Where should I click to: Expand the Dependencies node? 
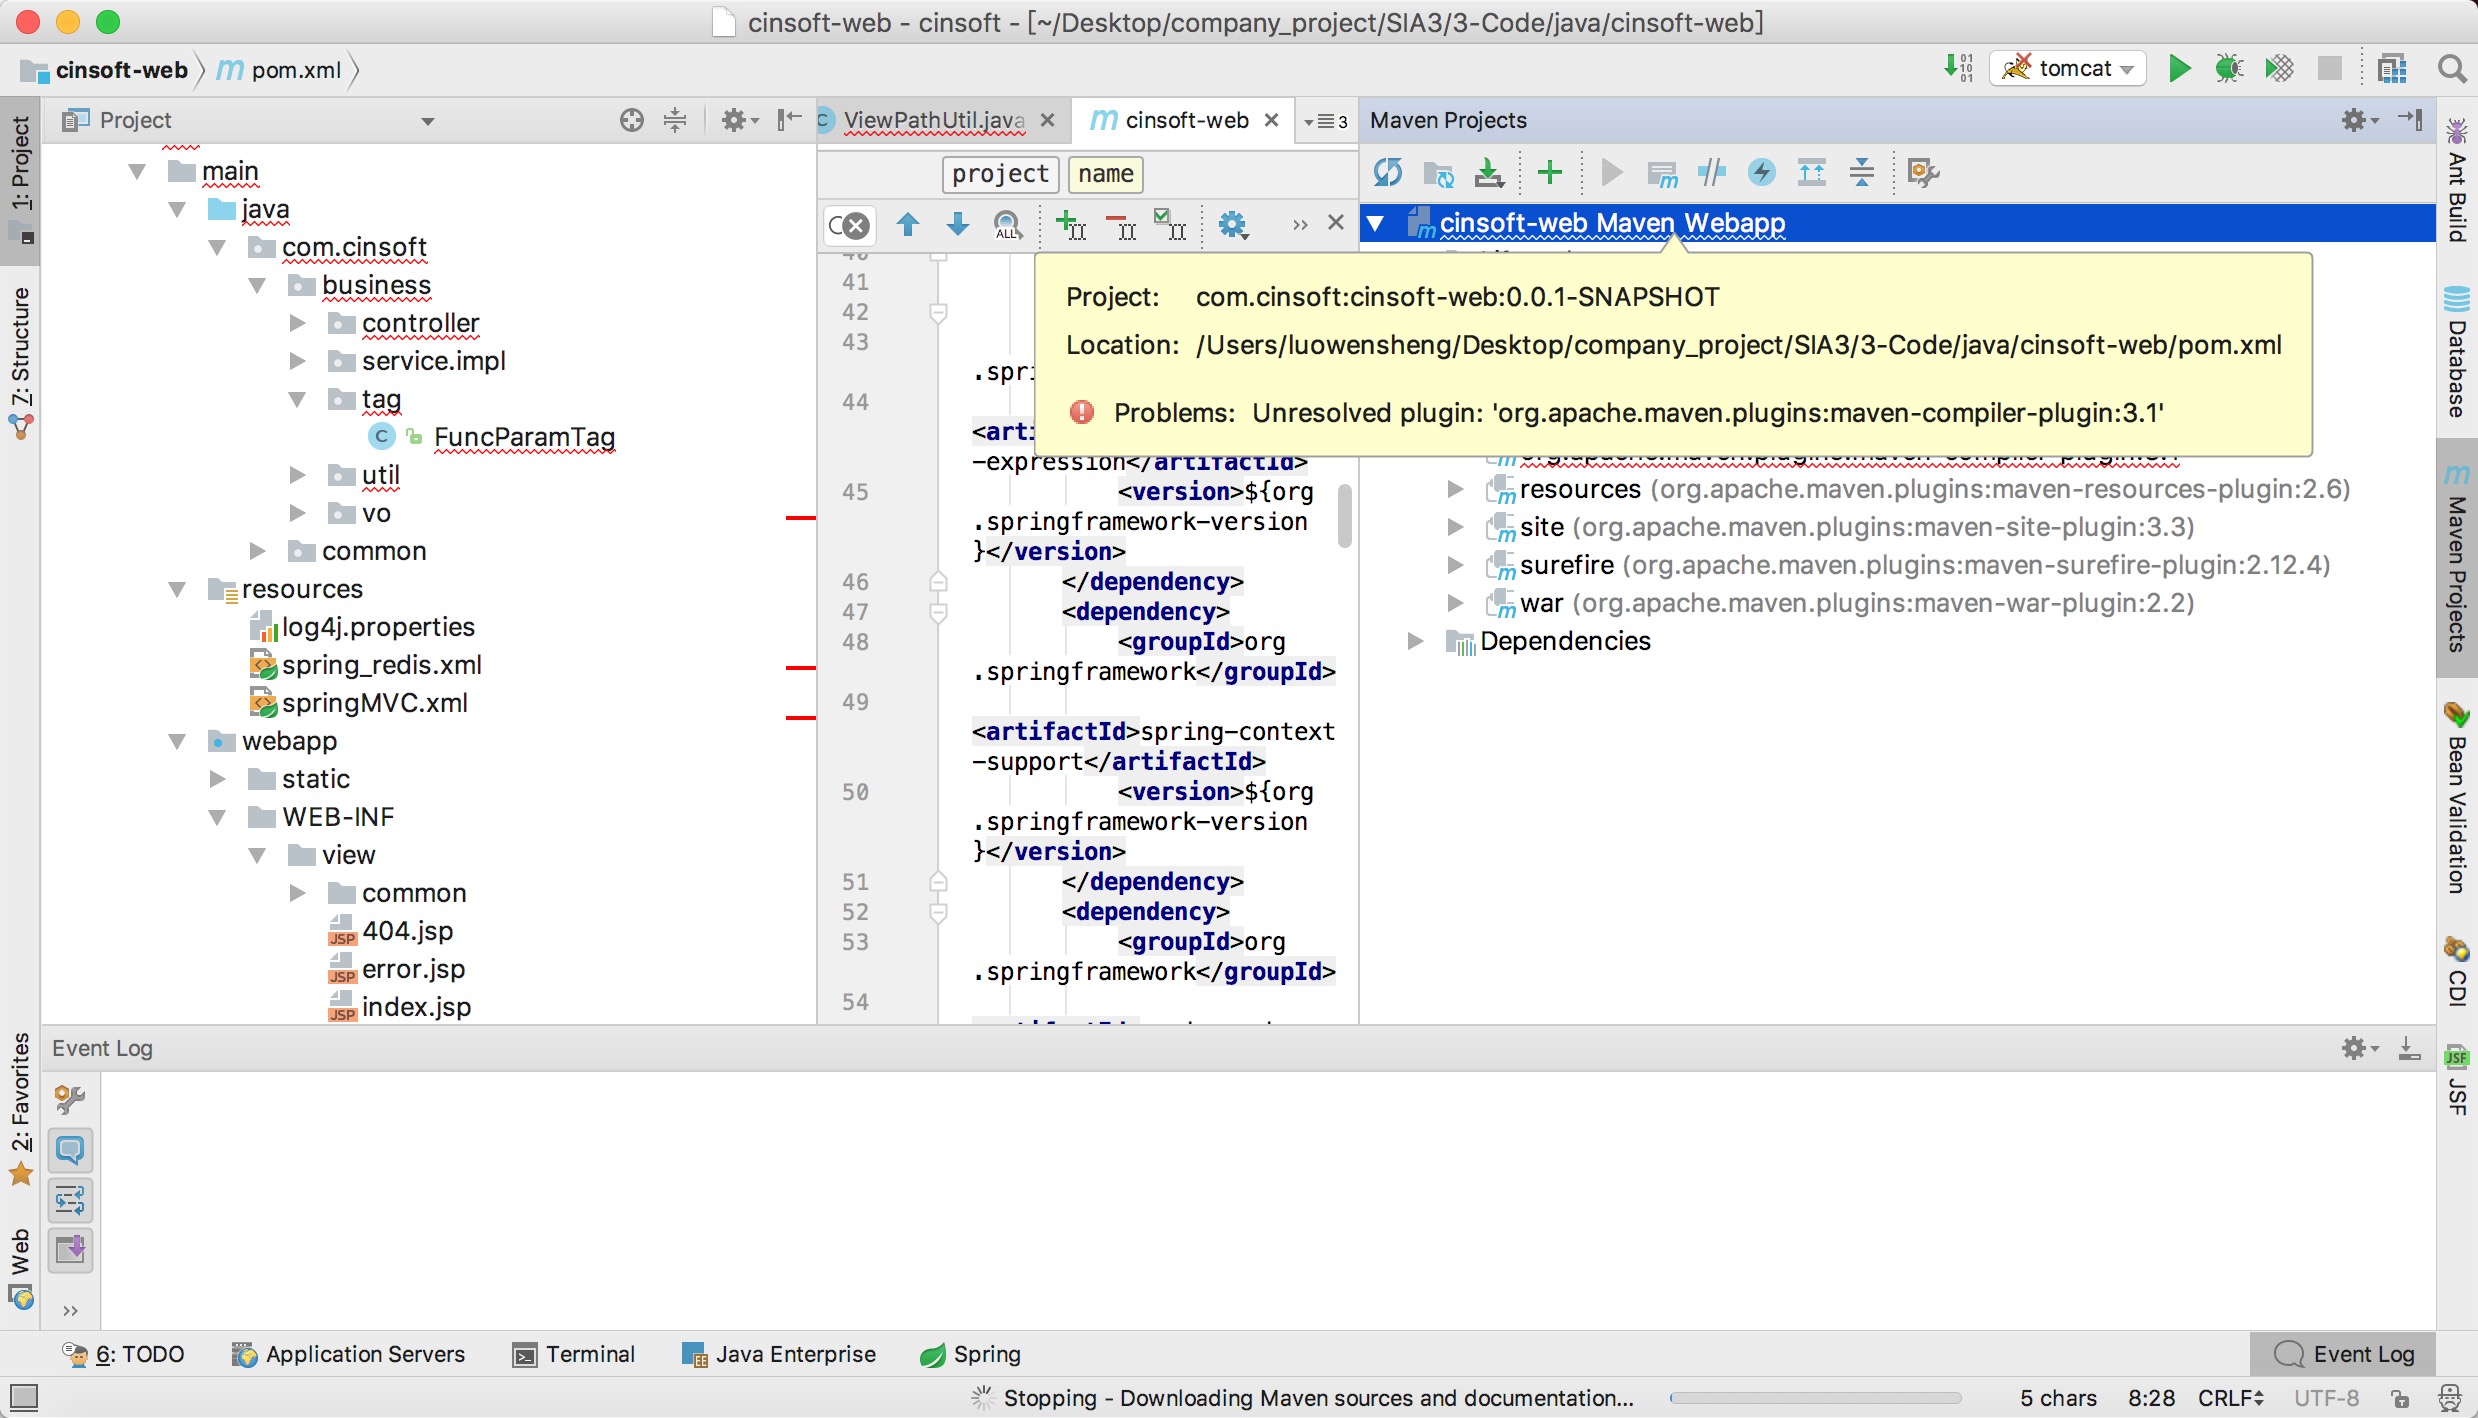tap(1415, 641)
